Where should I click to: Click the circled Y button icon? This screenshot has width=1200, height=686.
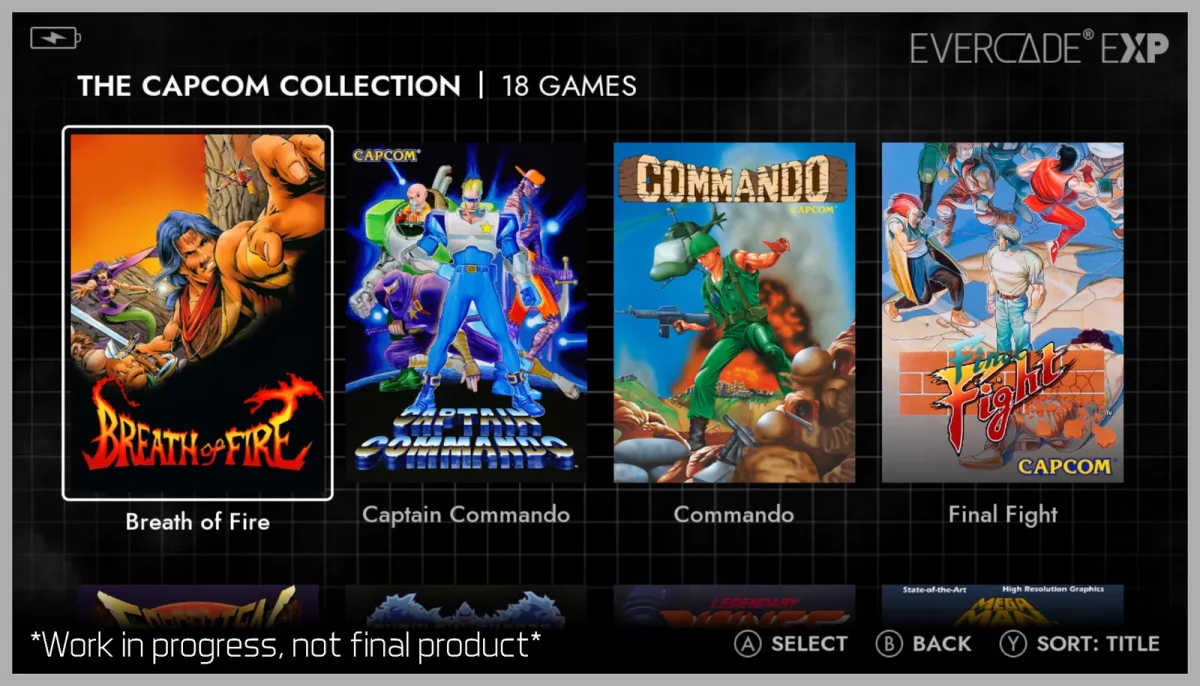click(1013, 644)
